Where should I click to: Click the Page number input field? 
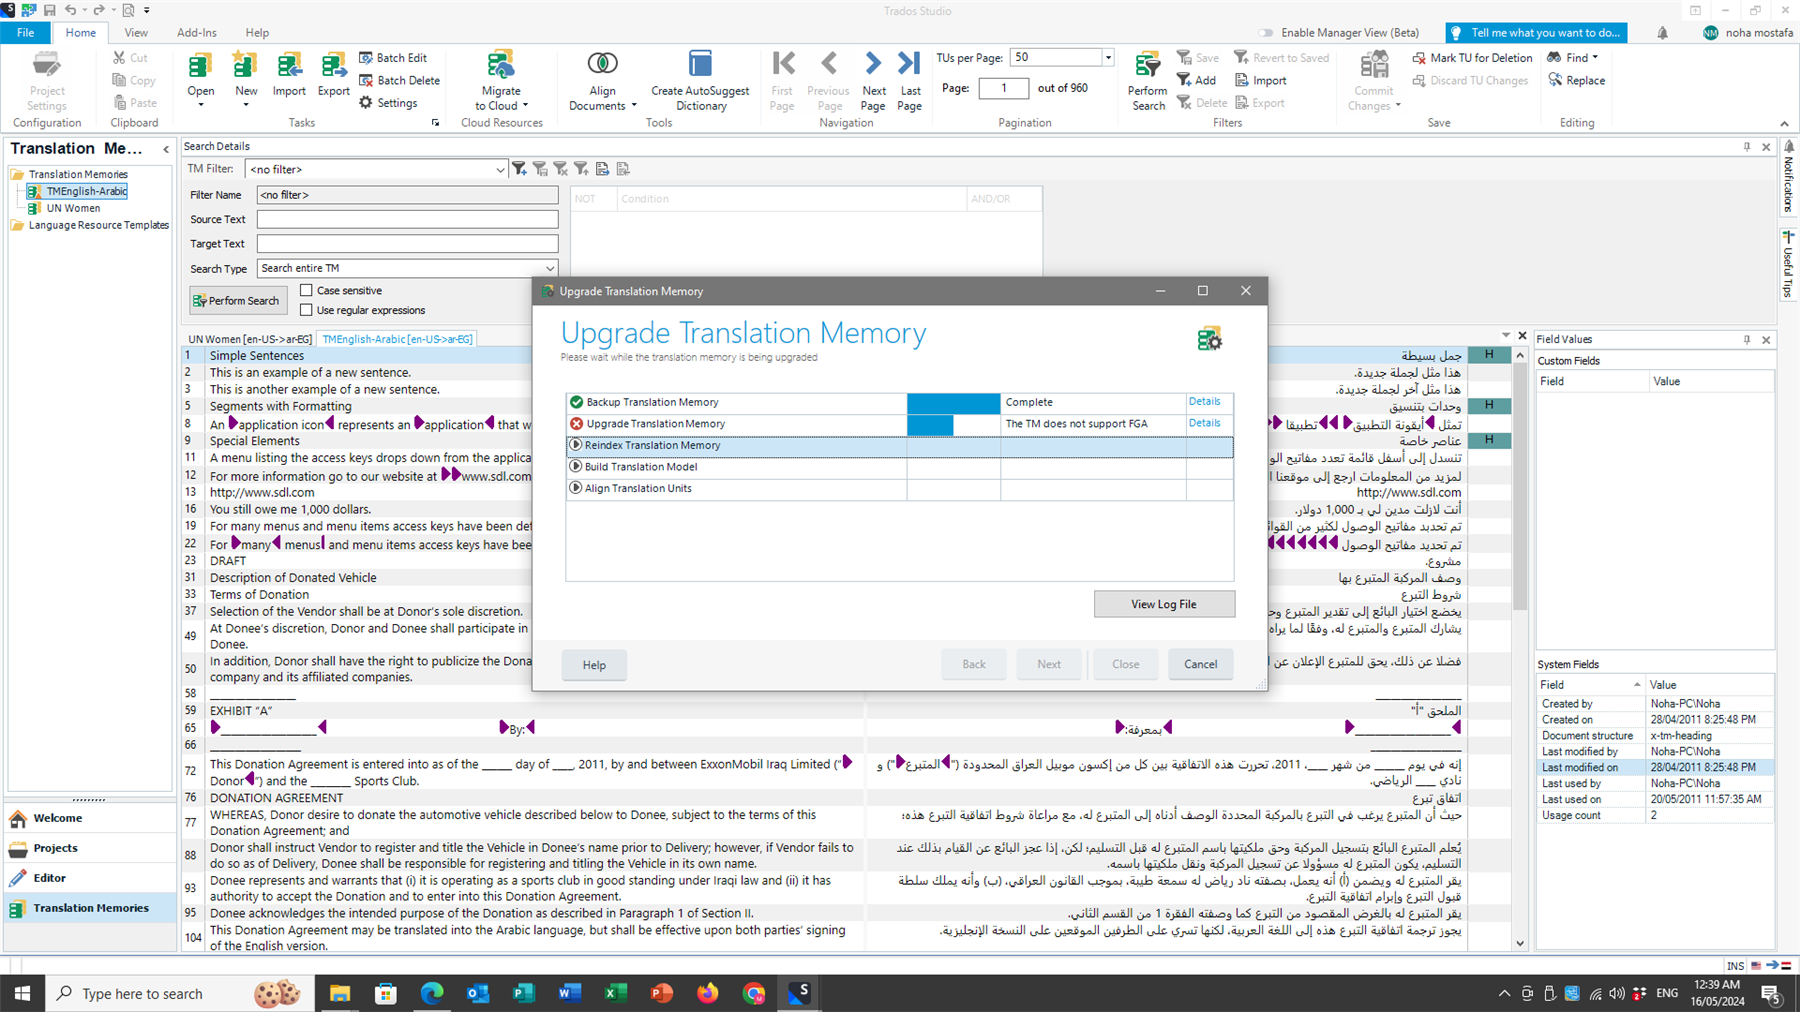[1002, 88]
